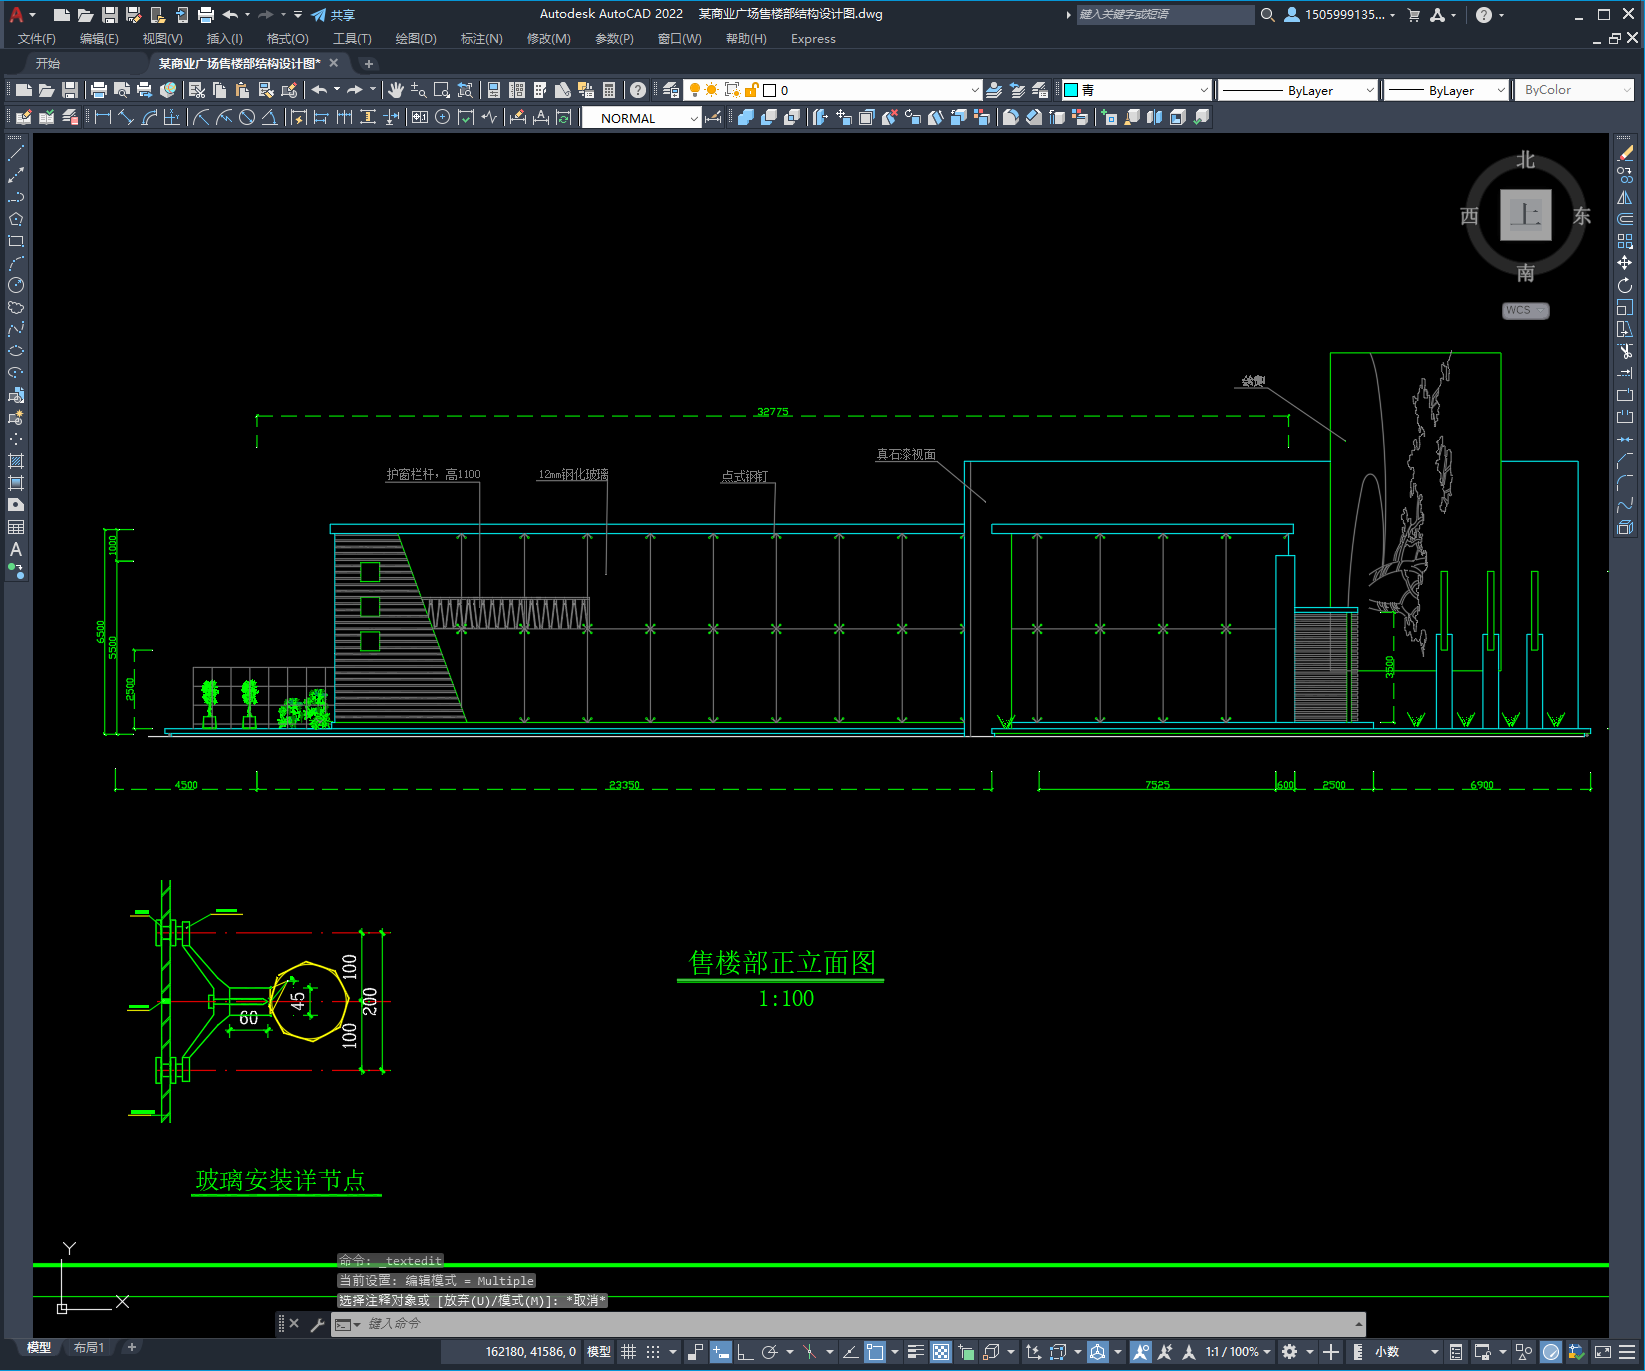The image size is (1645, 1371).
Task: Click the Linear dimension icon
Action: point(103,117)
